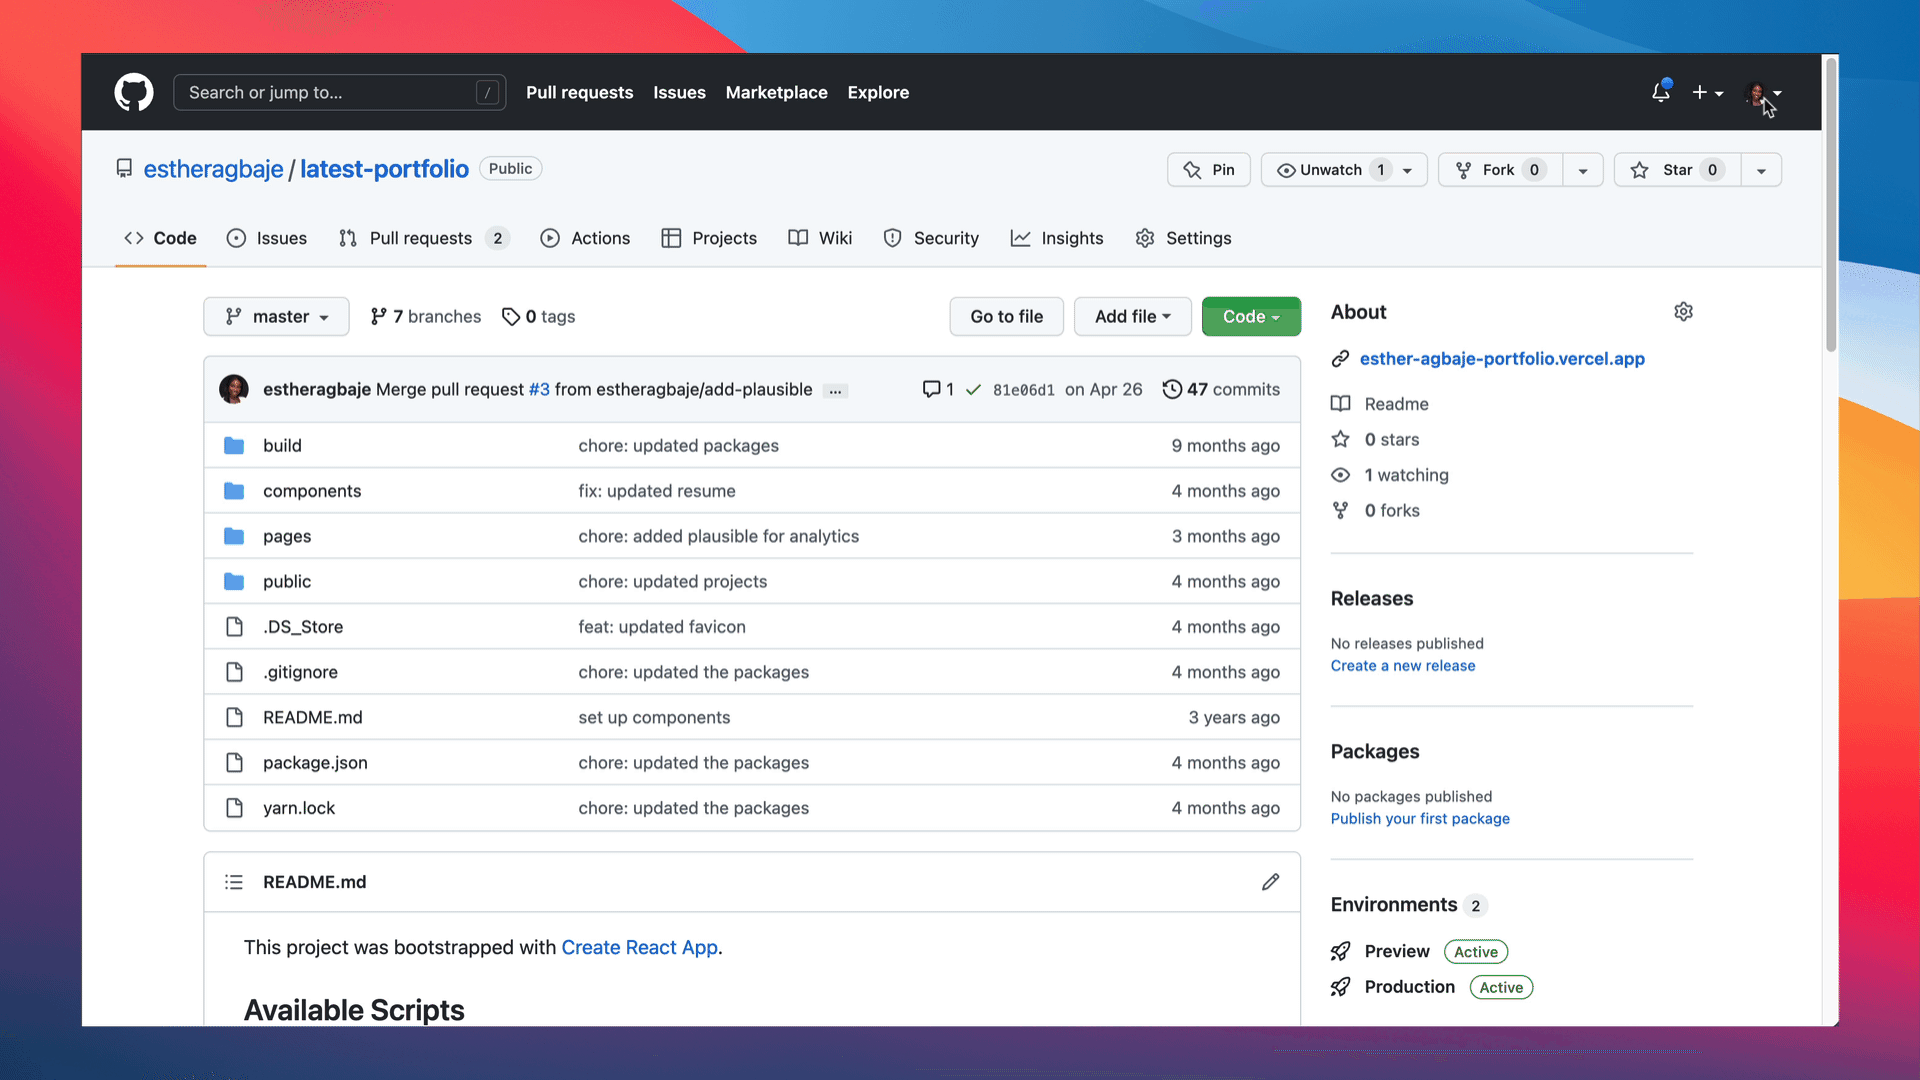1920x1080 pixels.
Task: Click Pull requests in top navigation bar
Action: (579, 92)
